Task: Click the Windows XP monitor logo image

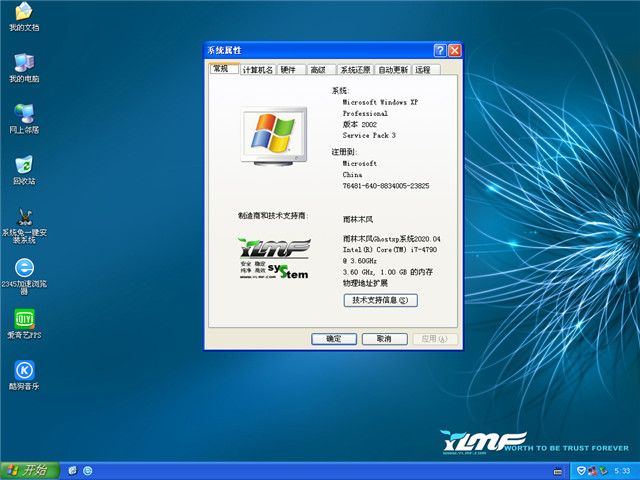Action: pos(274,136)
